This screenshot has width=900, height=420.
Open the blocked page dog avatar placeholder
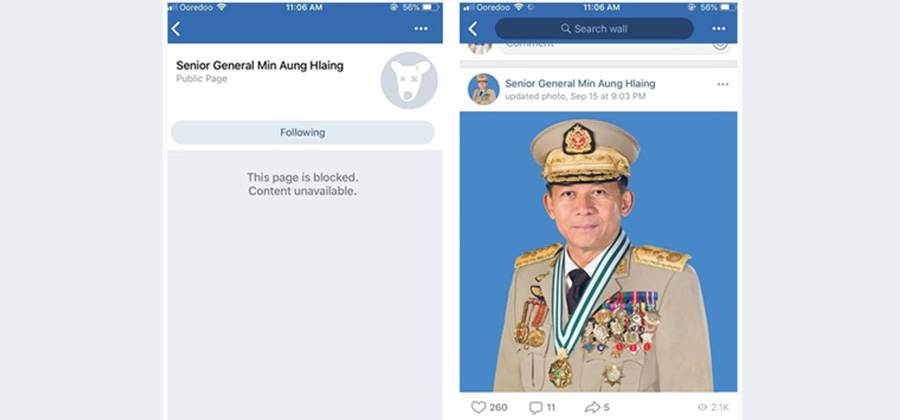tap(409, 80)
